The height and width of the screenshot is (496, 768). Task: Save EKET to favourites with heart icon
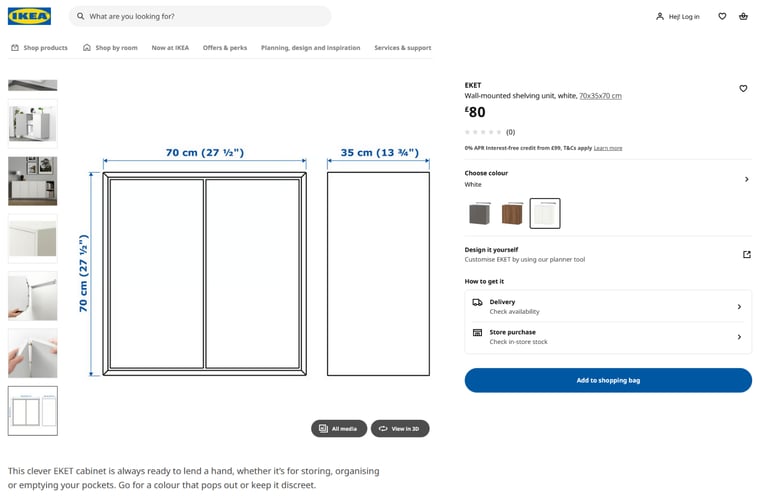tap(743, 89)
